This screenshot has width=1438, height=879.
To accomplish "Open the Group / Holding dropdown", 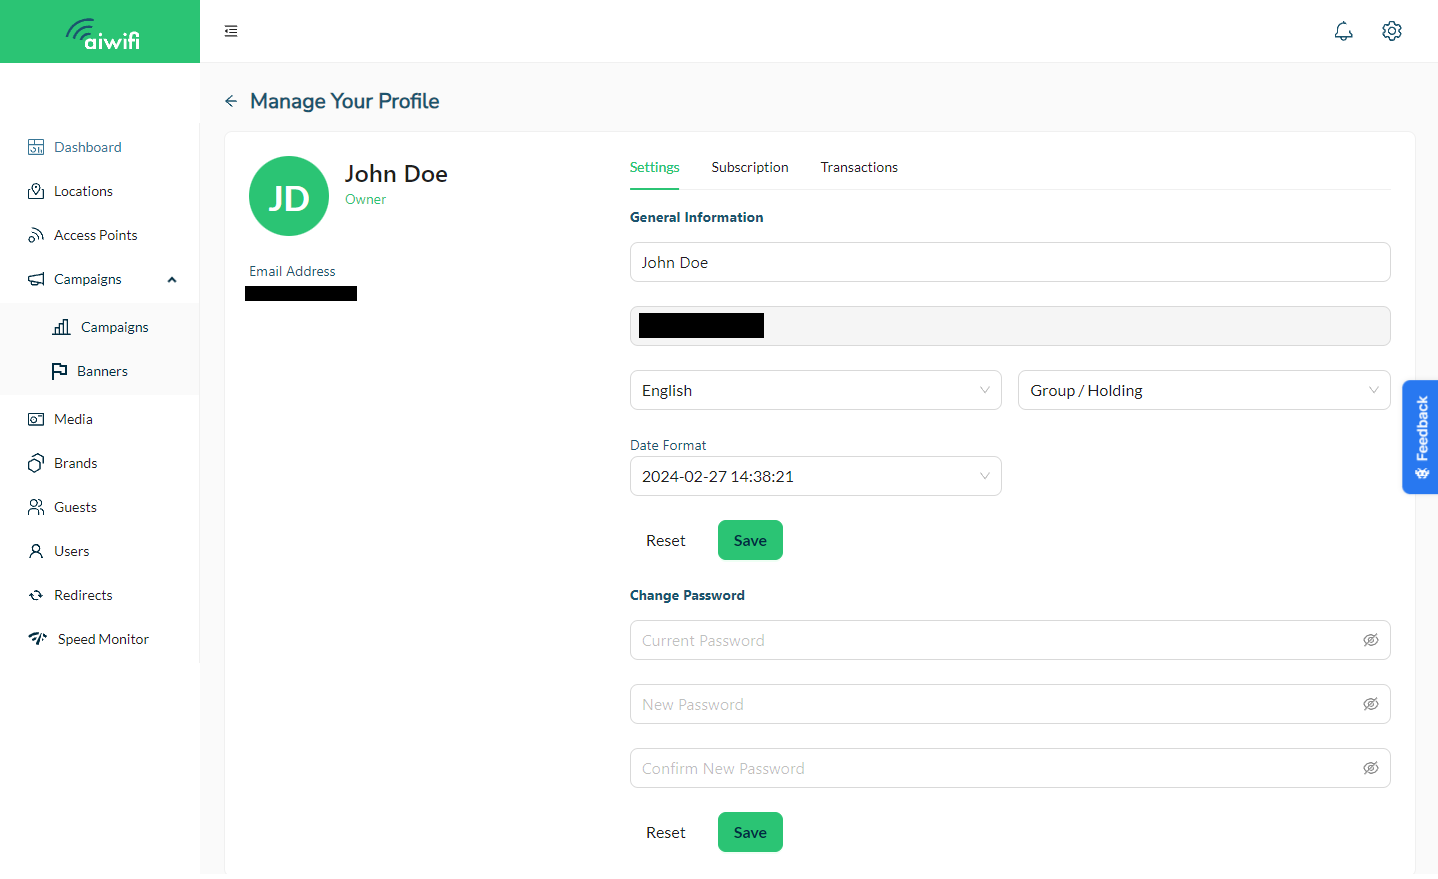I will (1203, 390).
